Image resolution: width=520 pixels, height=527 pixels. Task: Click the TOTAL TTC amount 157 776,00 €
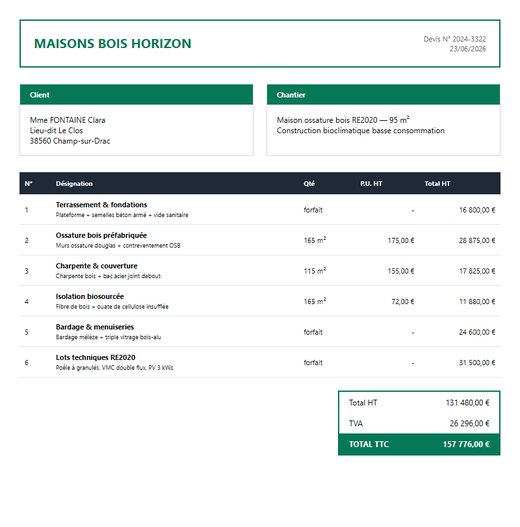click(466, 444)
